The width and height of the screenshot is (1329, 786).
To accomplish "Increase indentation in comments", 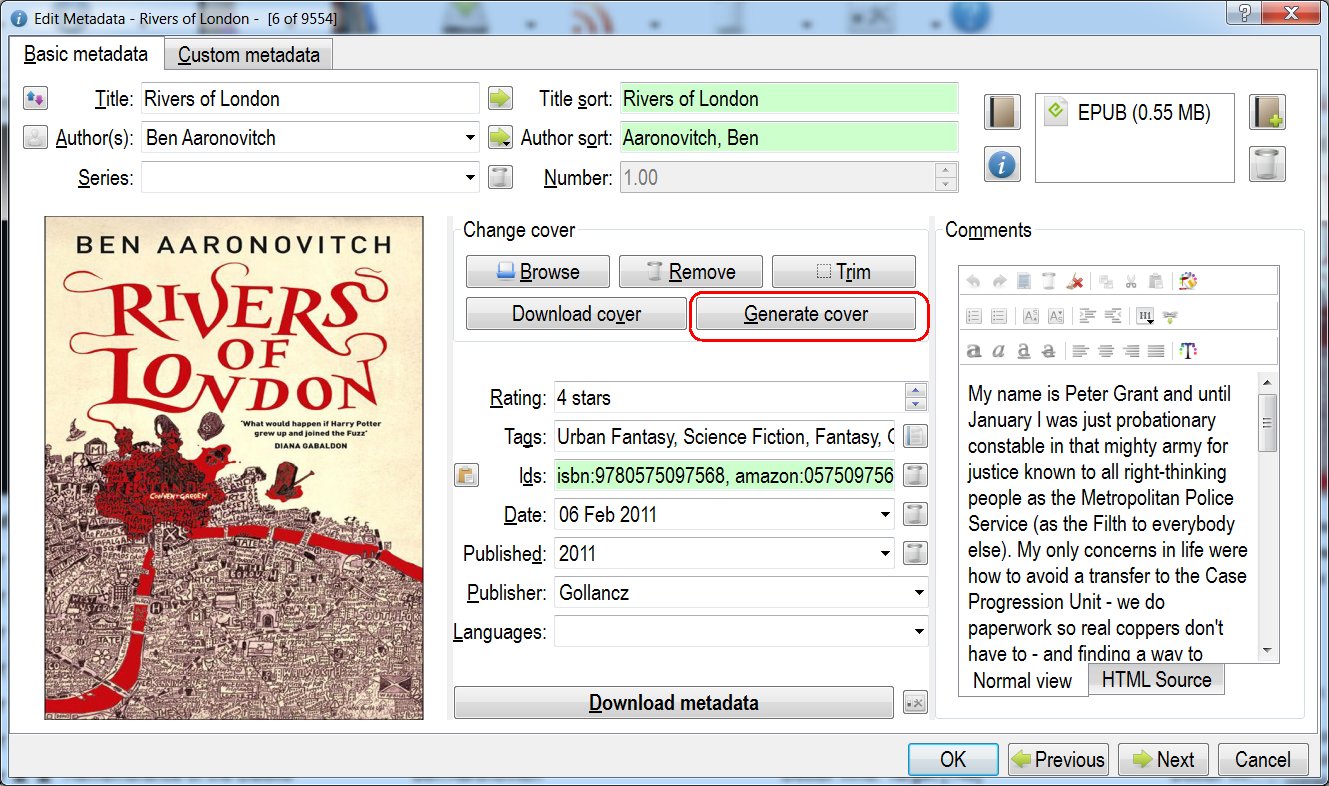I will [1087, 316].
